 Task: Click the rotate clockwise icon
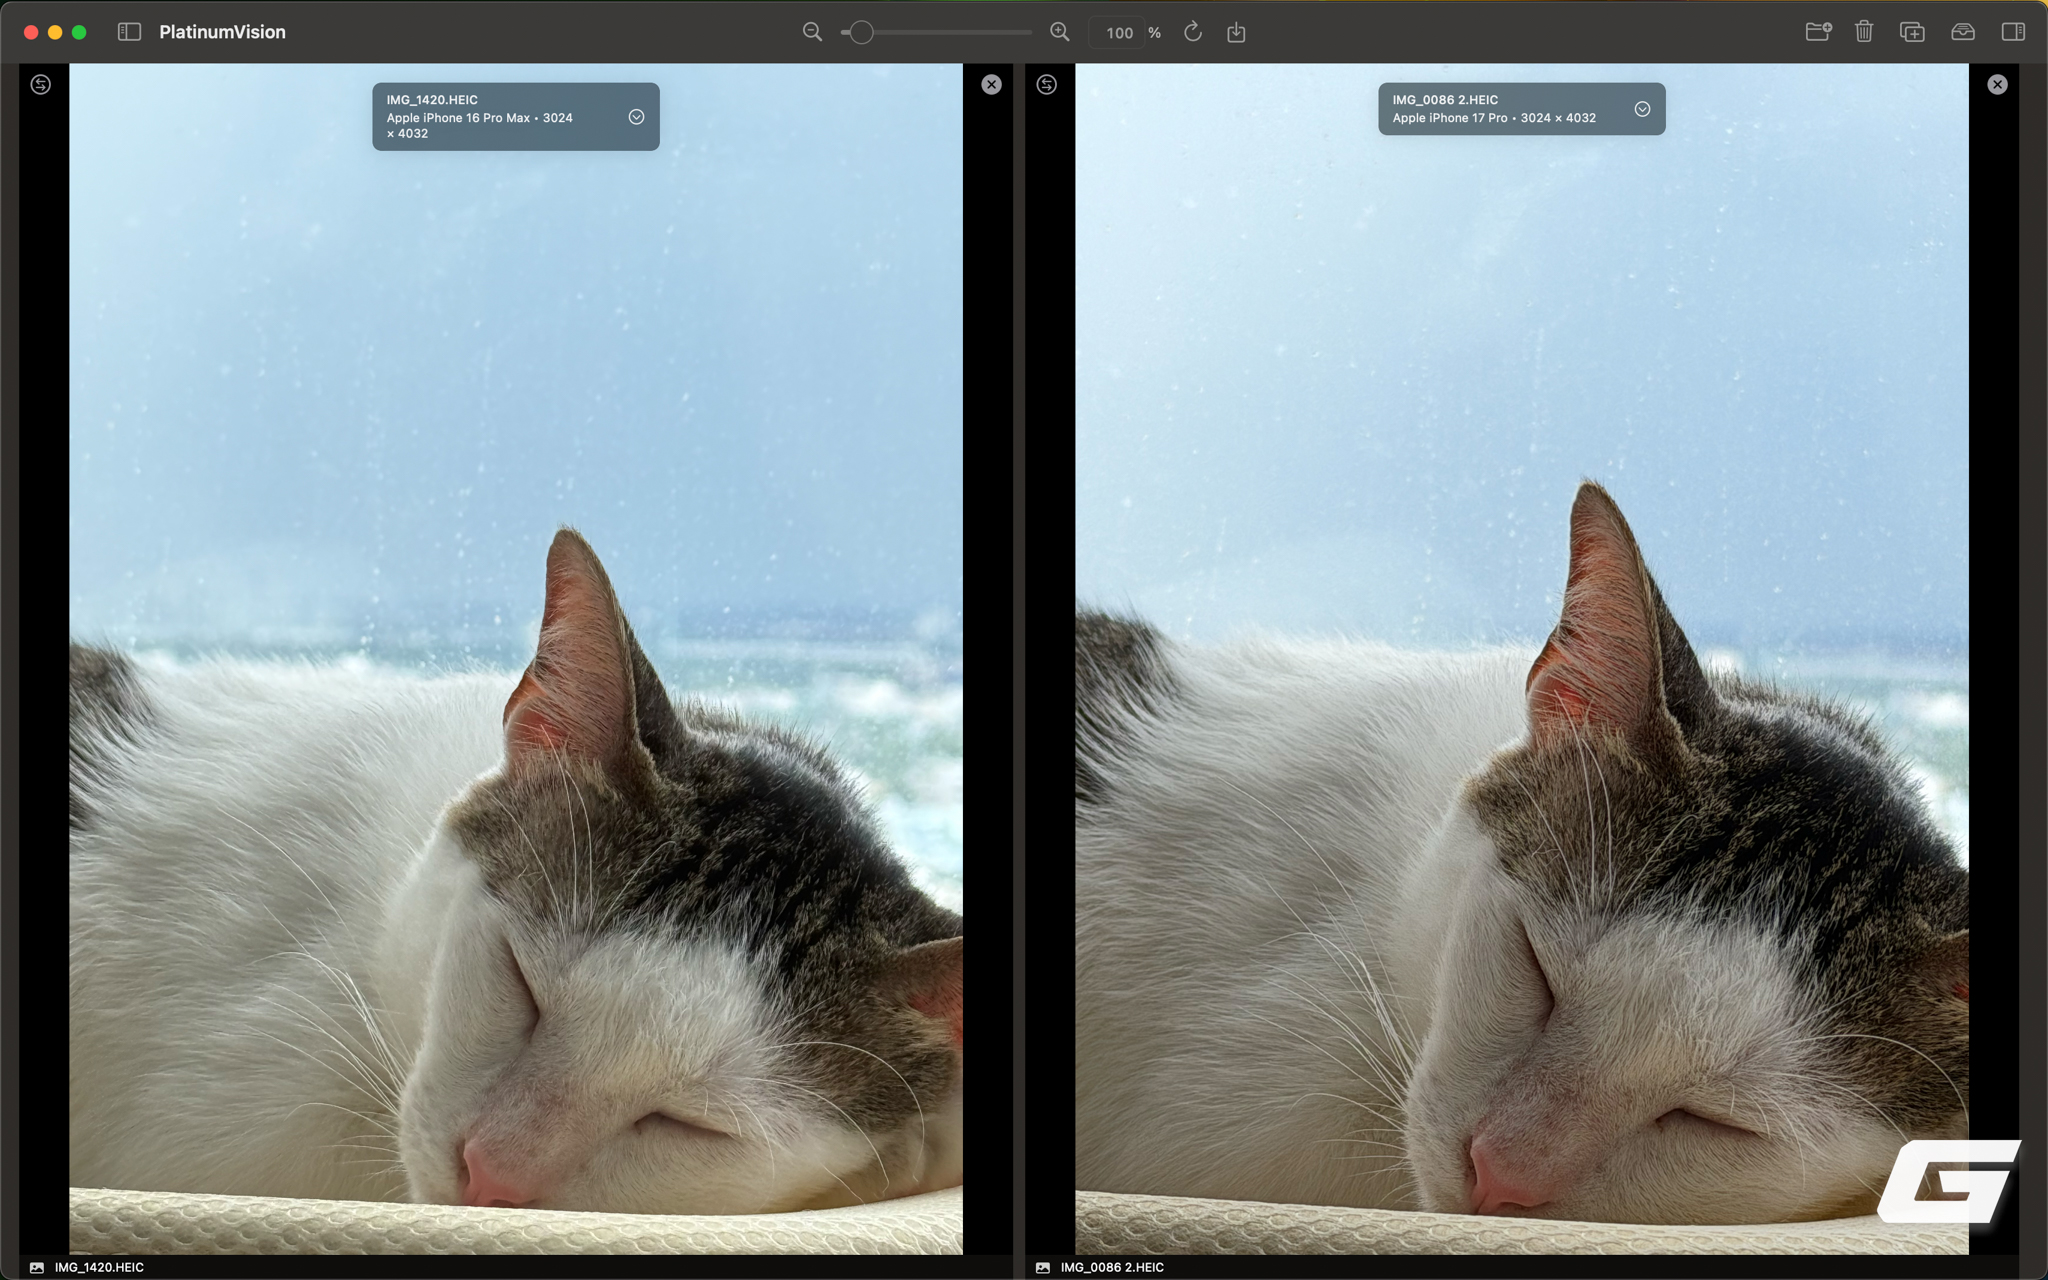click(x=1192, y=32)
